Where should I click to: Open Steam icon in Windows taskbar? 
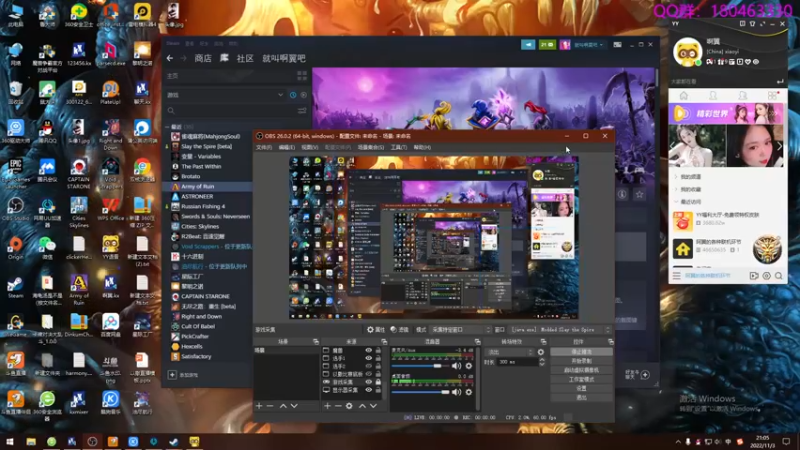(x=174, y=442)
